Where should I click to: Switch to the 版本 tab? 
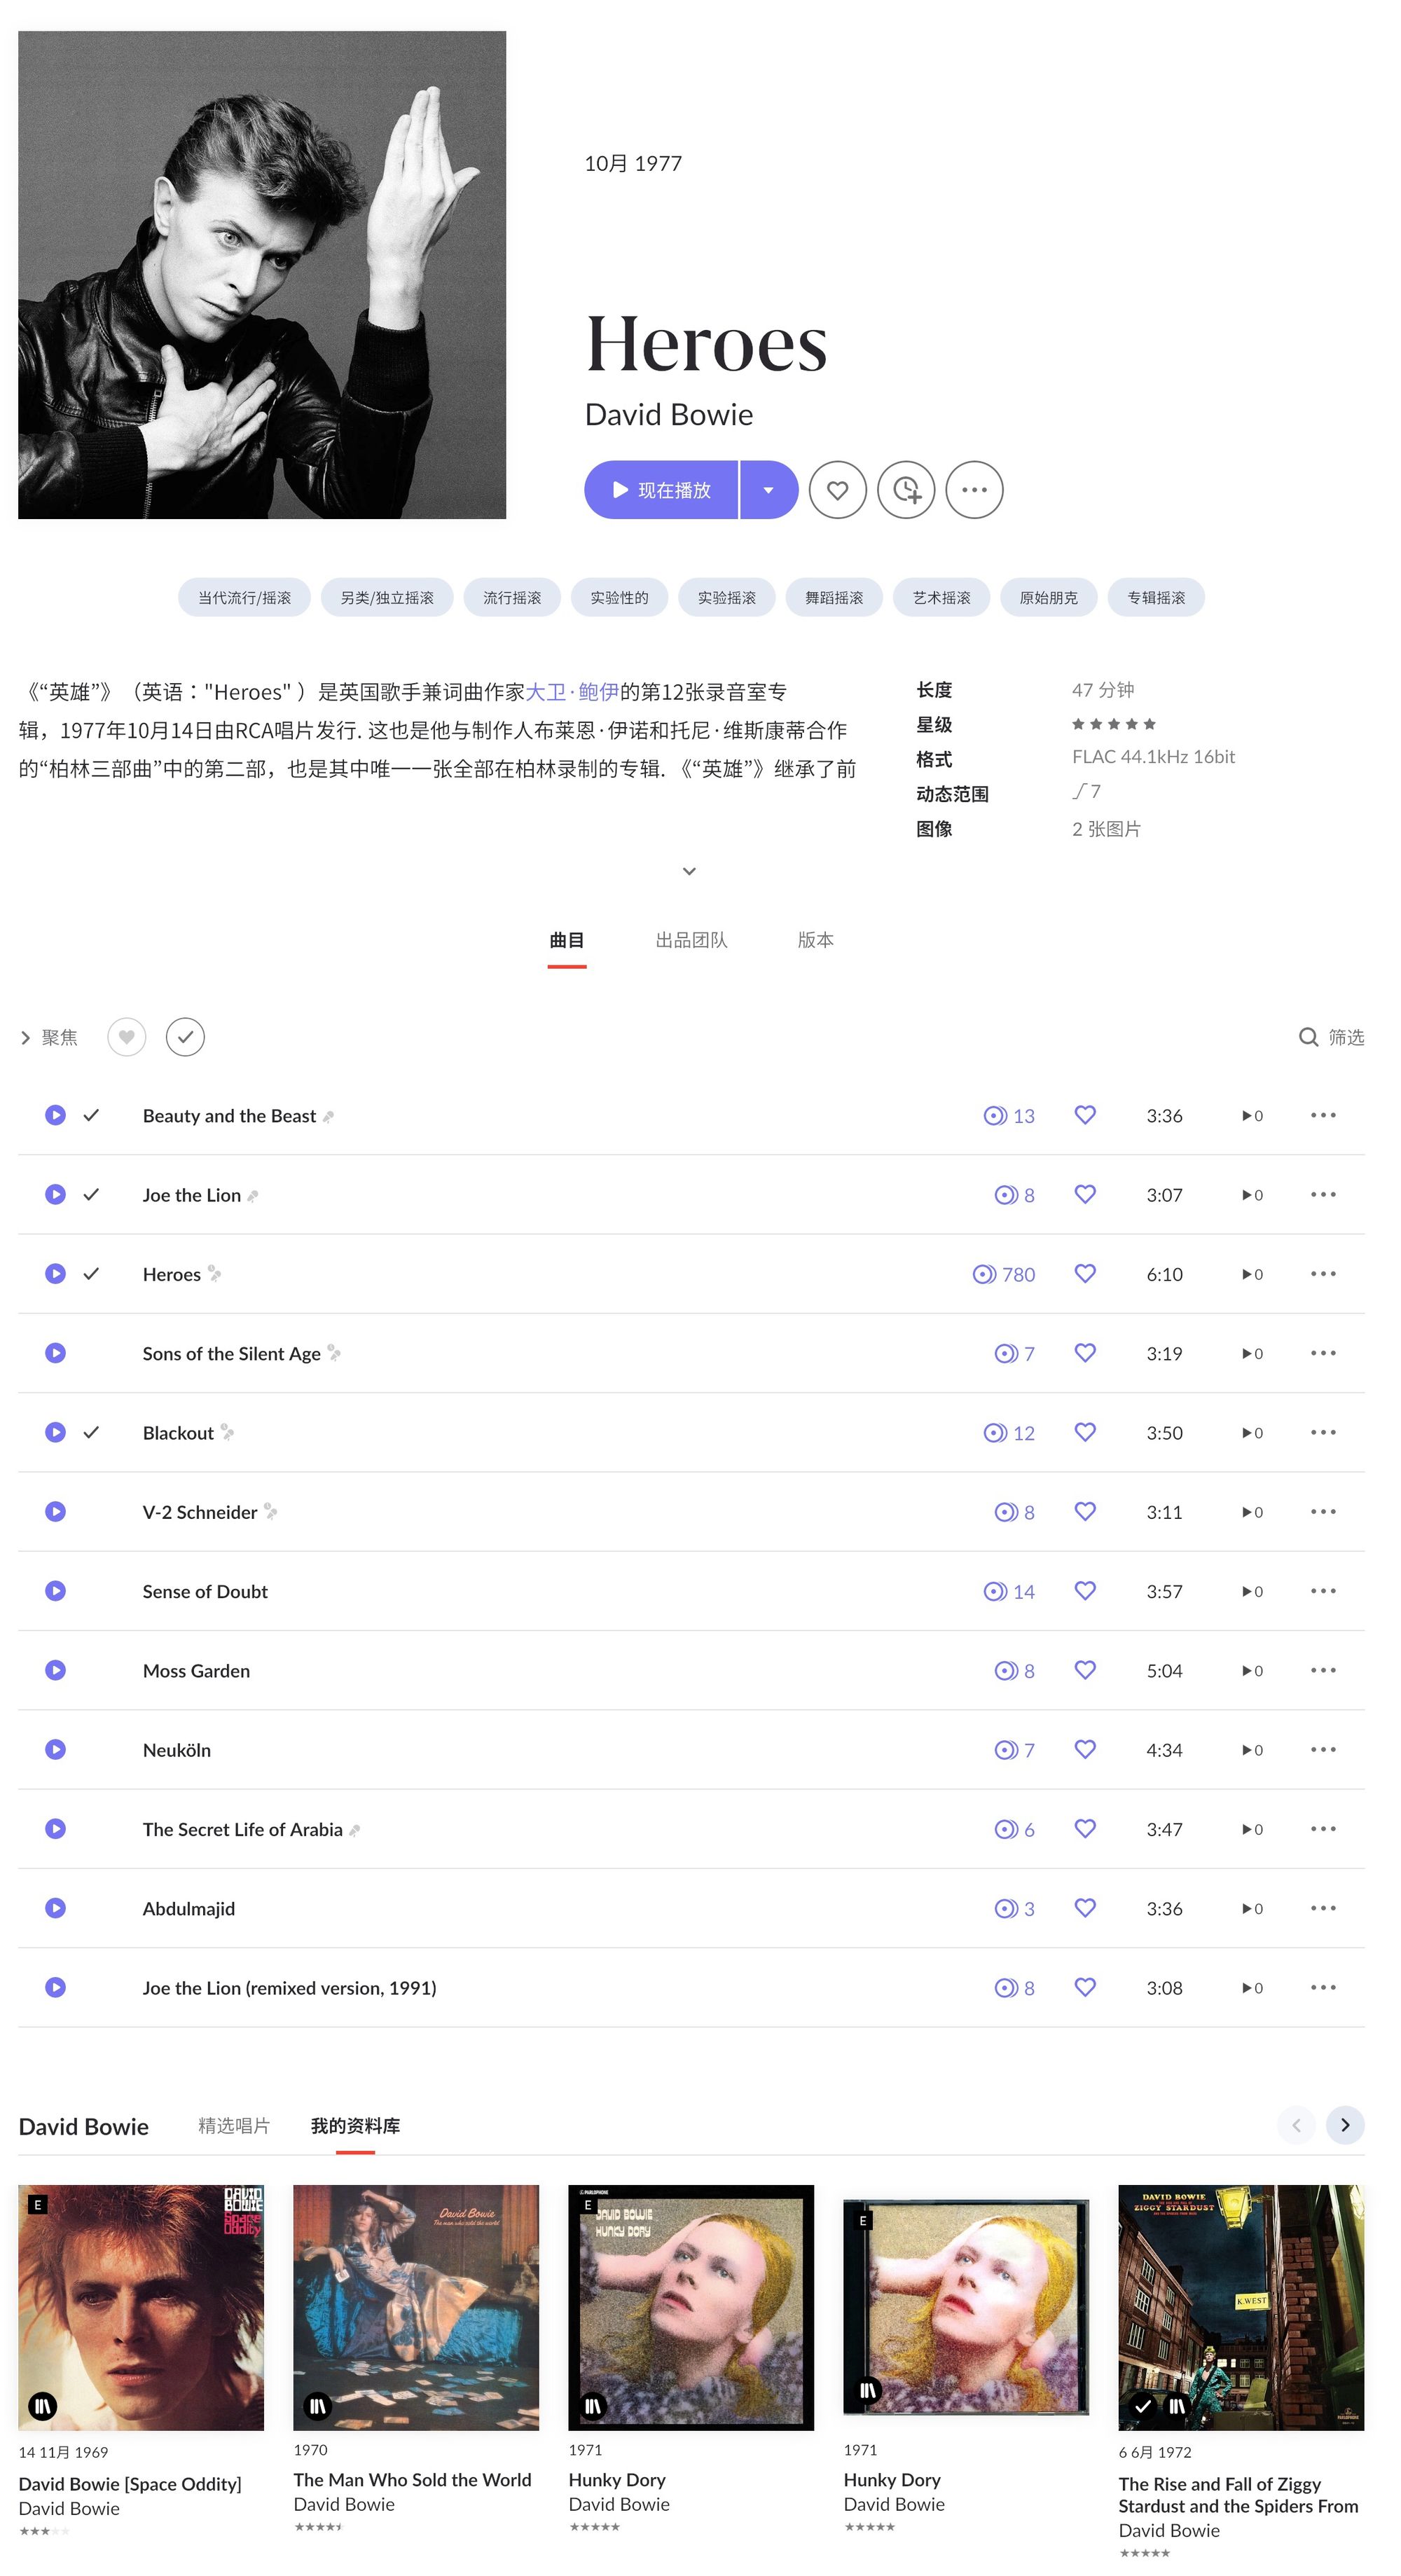pyautogui.click(x=815, y=940)
